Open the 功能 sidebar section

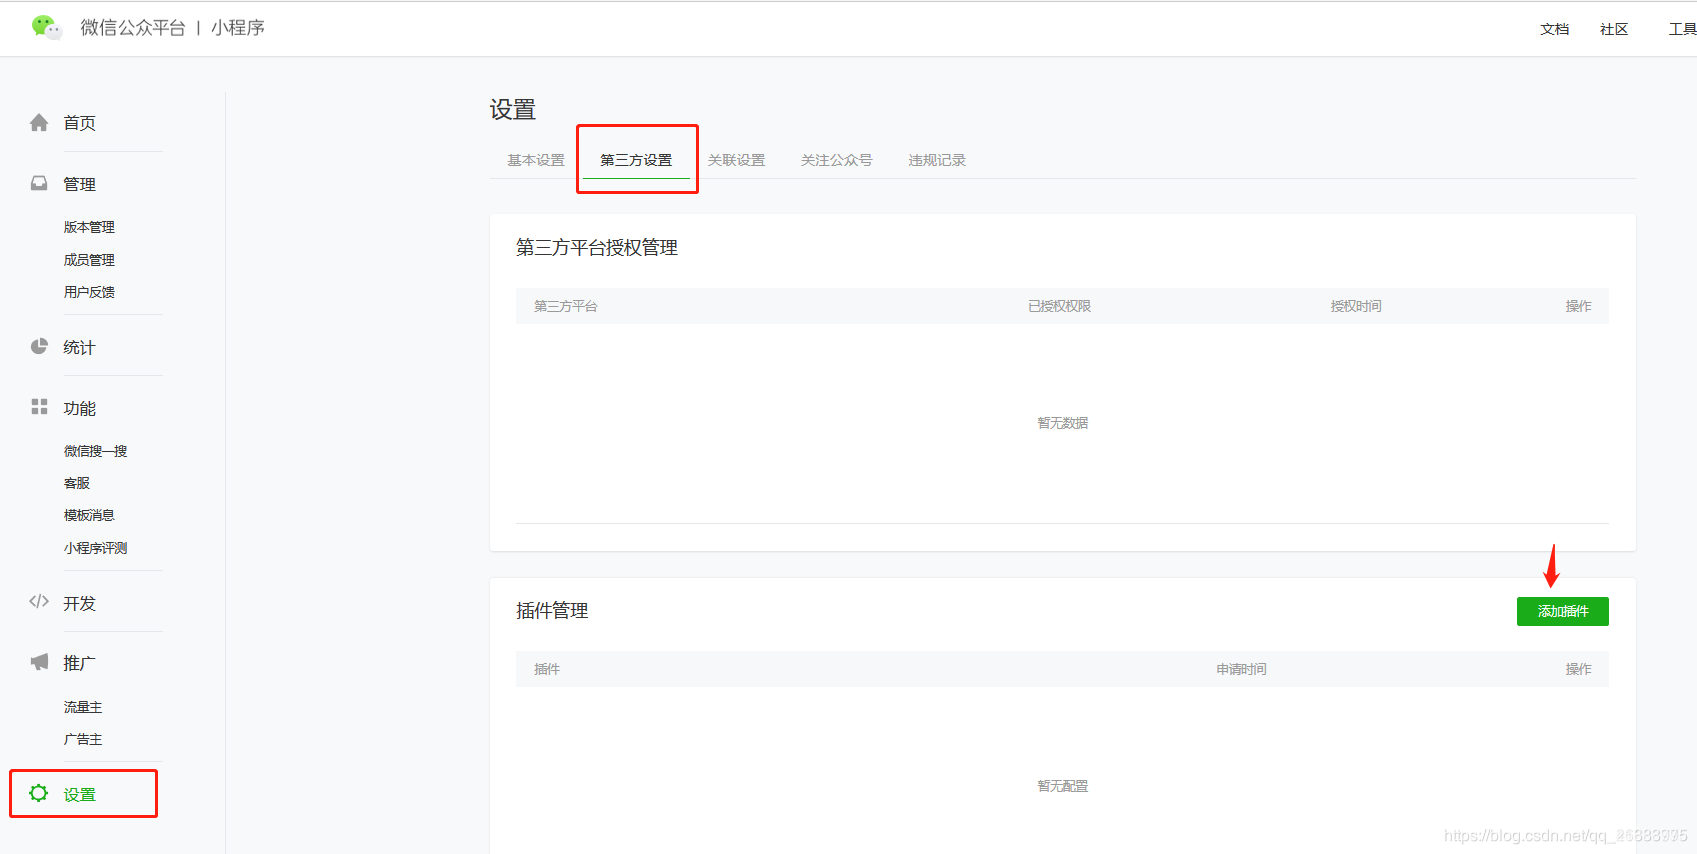coord(79,408)
